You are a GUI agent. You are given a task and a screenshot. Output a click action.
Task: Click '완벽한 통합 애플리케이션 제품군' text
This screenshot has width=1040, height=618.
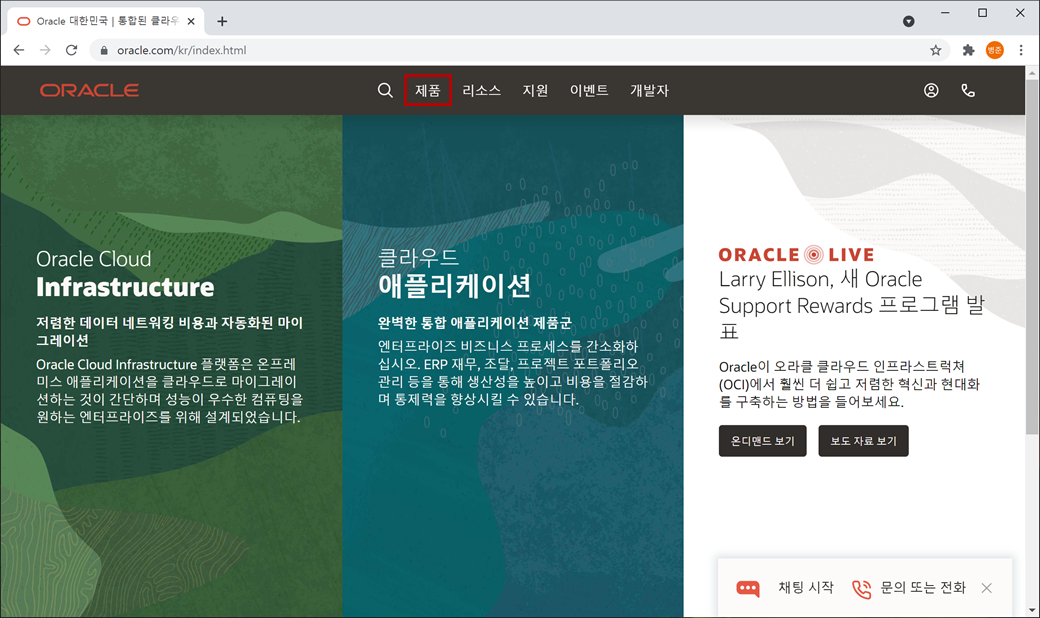tap(475, 323)
